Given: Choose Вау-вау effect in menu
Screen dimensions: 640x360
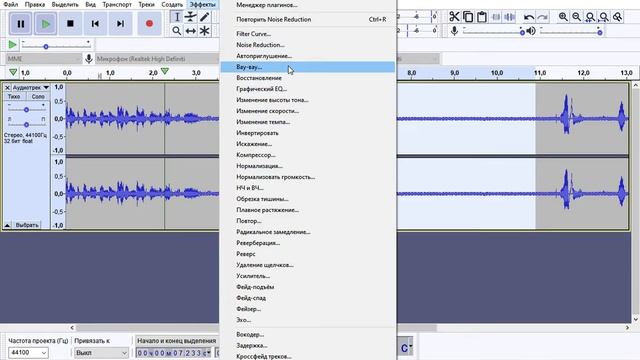Looking at the screenshot, I should pyautogui.click(x=308, y=67).
